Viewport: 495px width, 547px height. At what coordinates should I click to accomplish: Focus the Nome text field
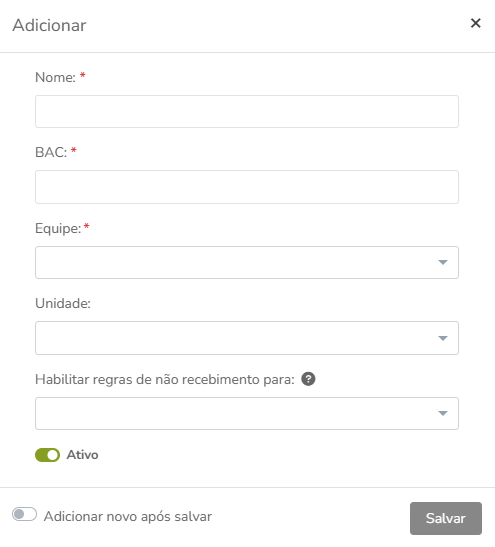247,112
